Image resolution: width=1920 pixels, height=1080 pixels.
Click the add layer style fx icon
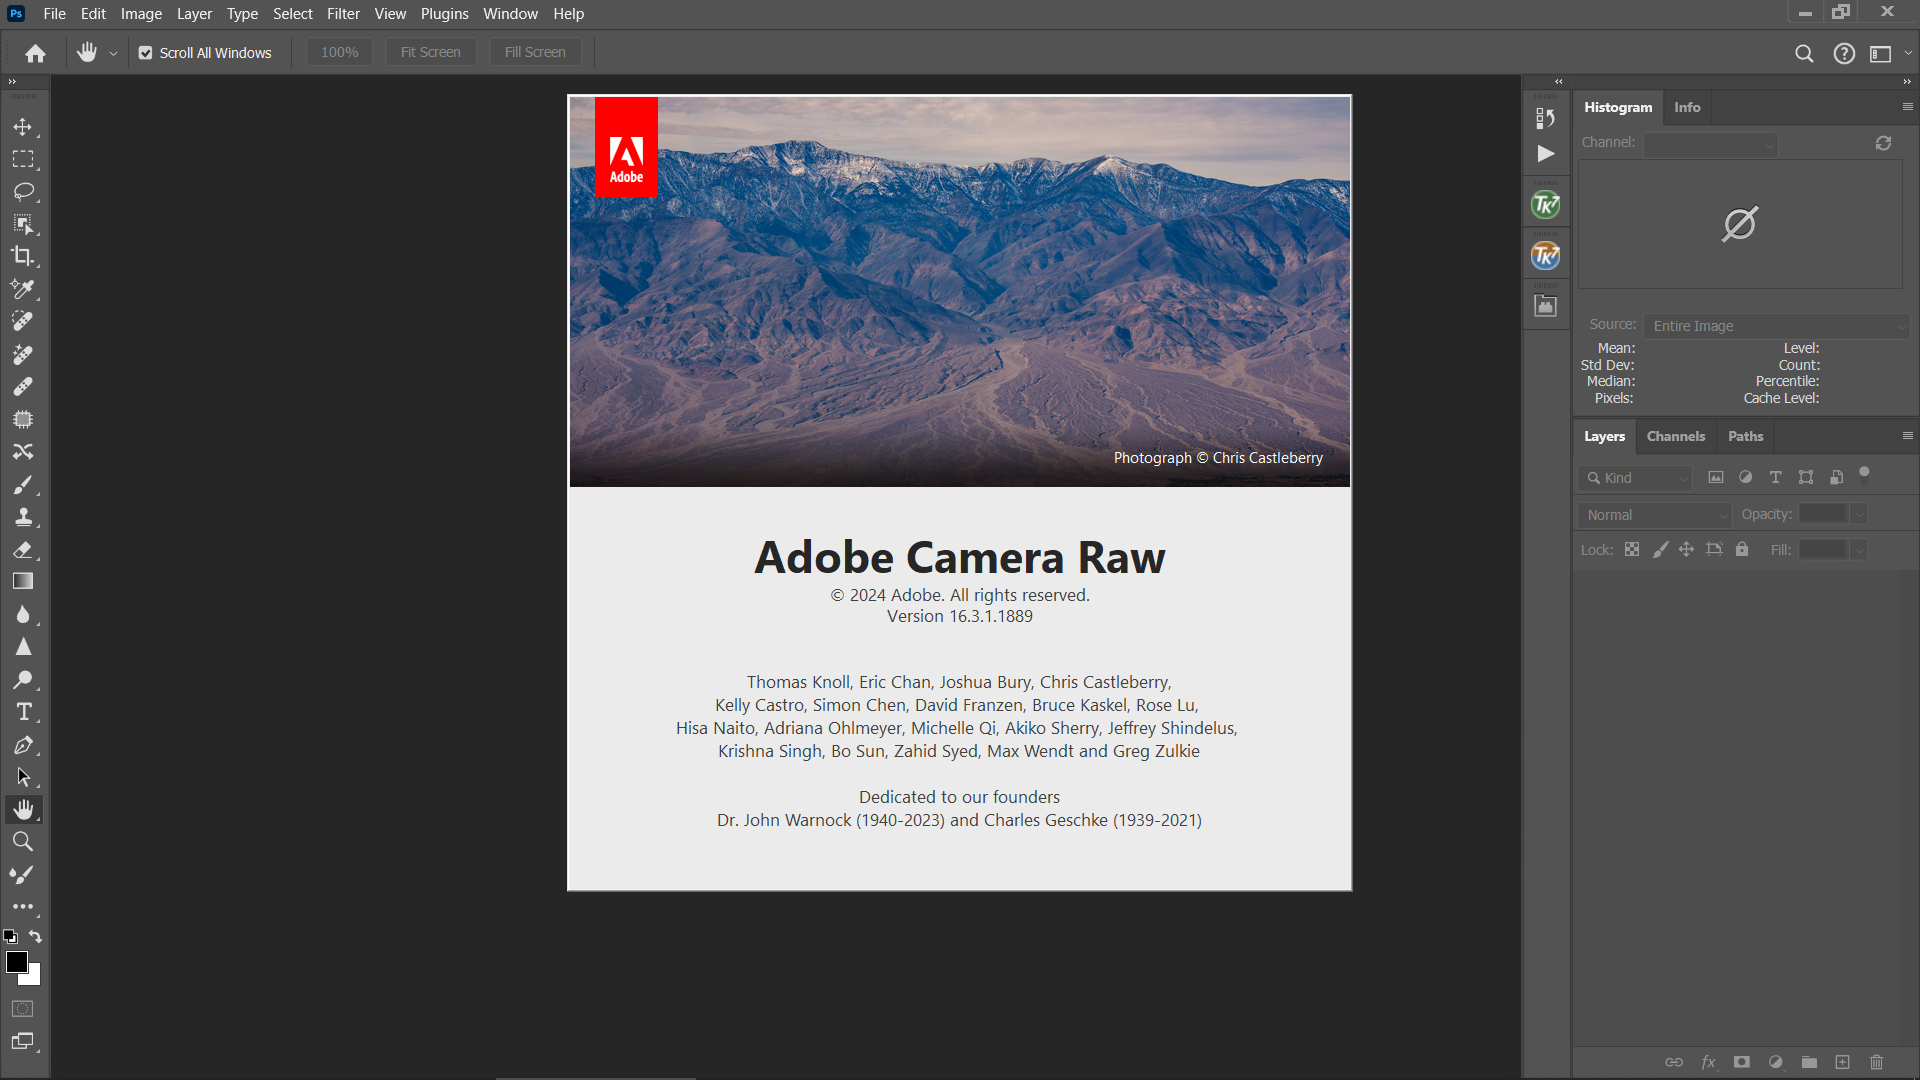tap(1708, 1062)
